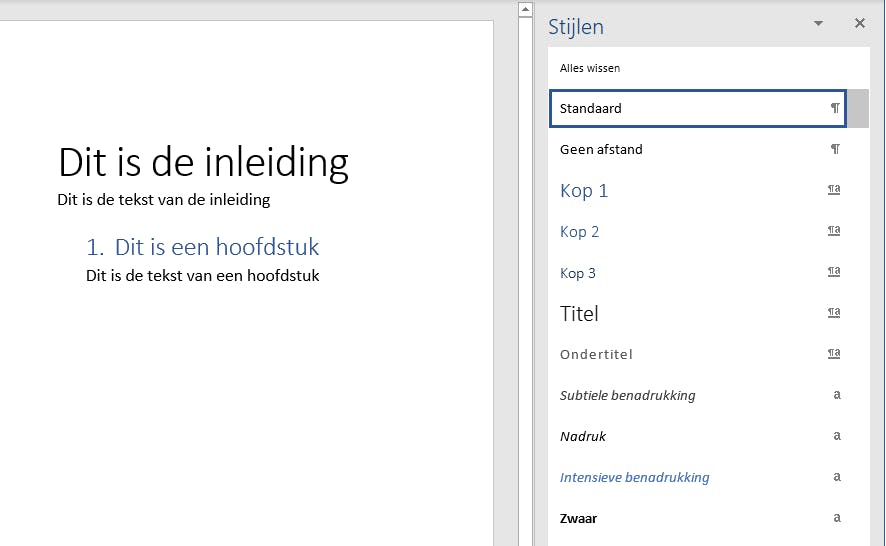The width and height of the screenshot is (886, 546).
Task: Select Alles wissen to clear formatting
Action: [x=590, y=68]
